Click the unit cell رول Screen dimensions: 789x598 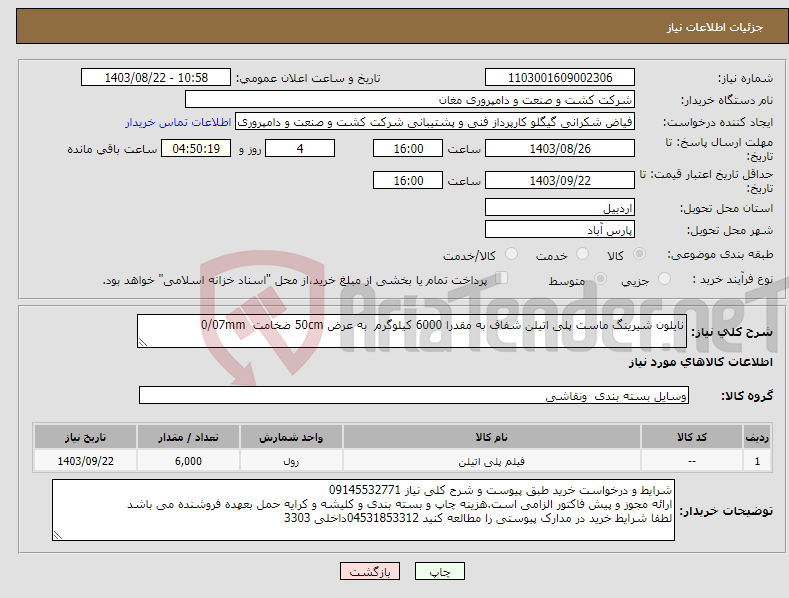[291, 461]
